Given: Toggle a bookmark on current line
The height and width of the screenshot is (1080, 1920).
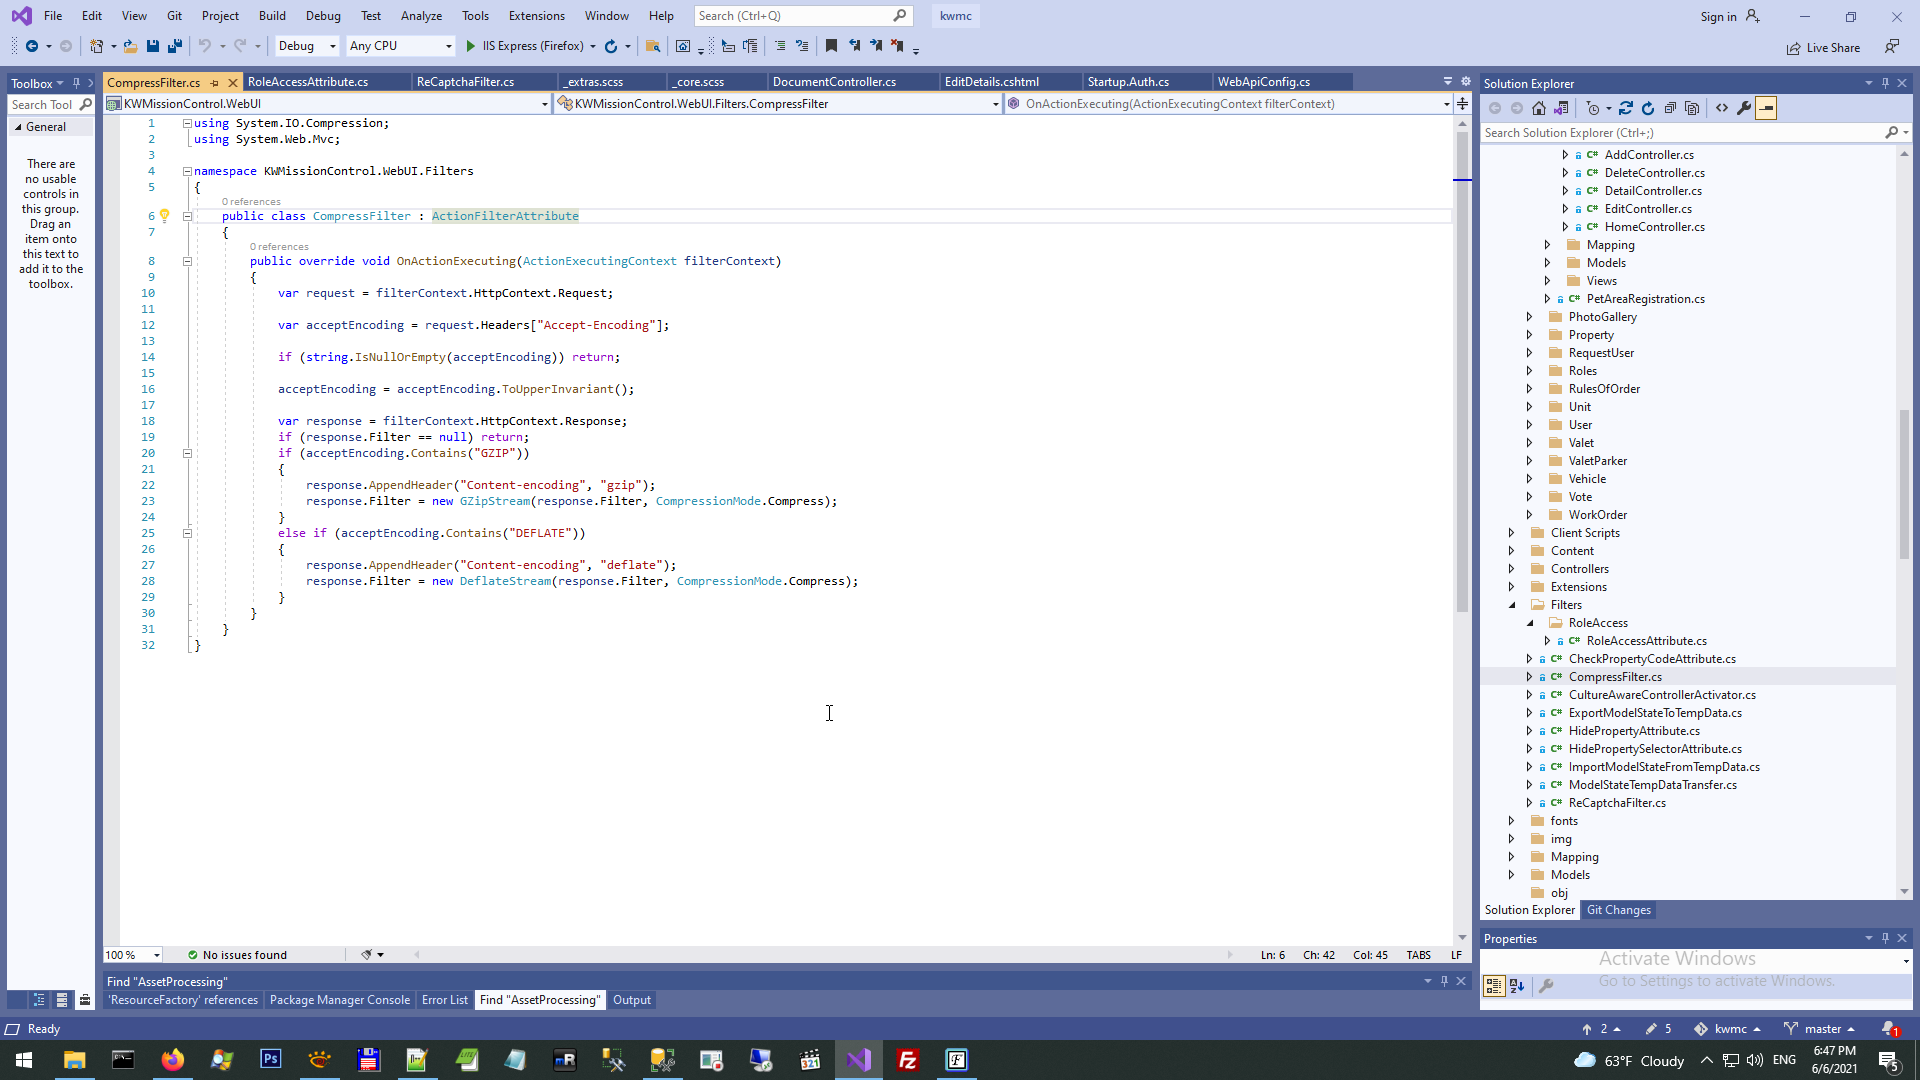Looking at the screenshot, I should pos(831,46).
